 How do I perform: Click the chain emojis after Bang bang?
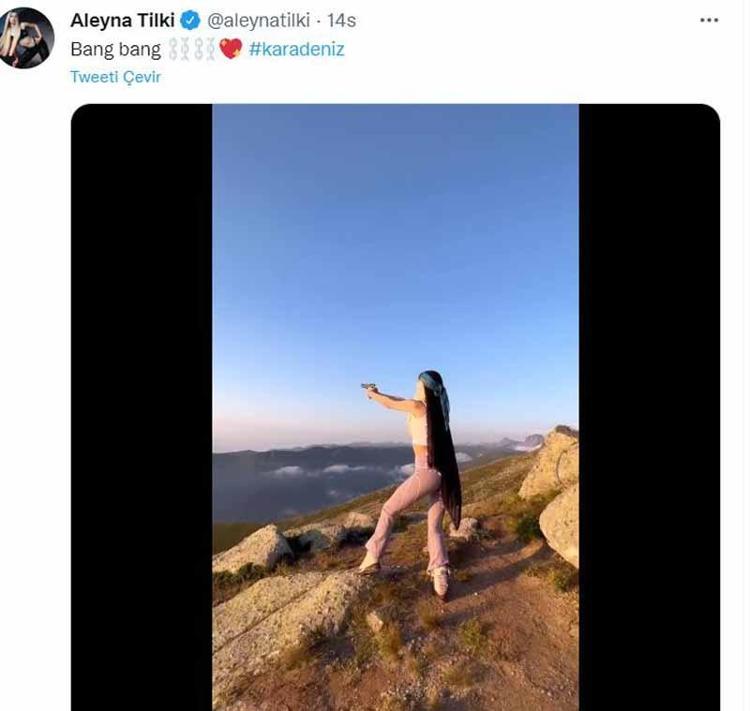[192, 48]
